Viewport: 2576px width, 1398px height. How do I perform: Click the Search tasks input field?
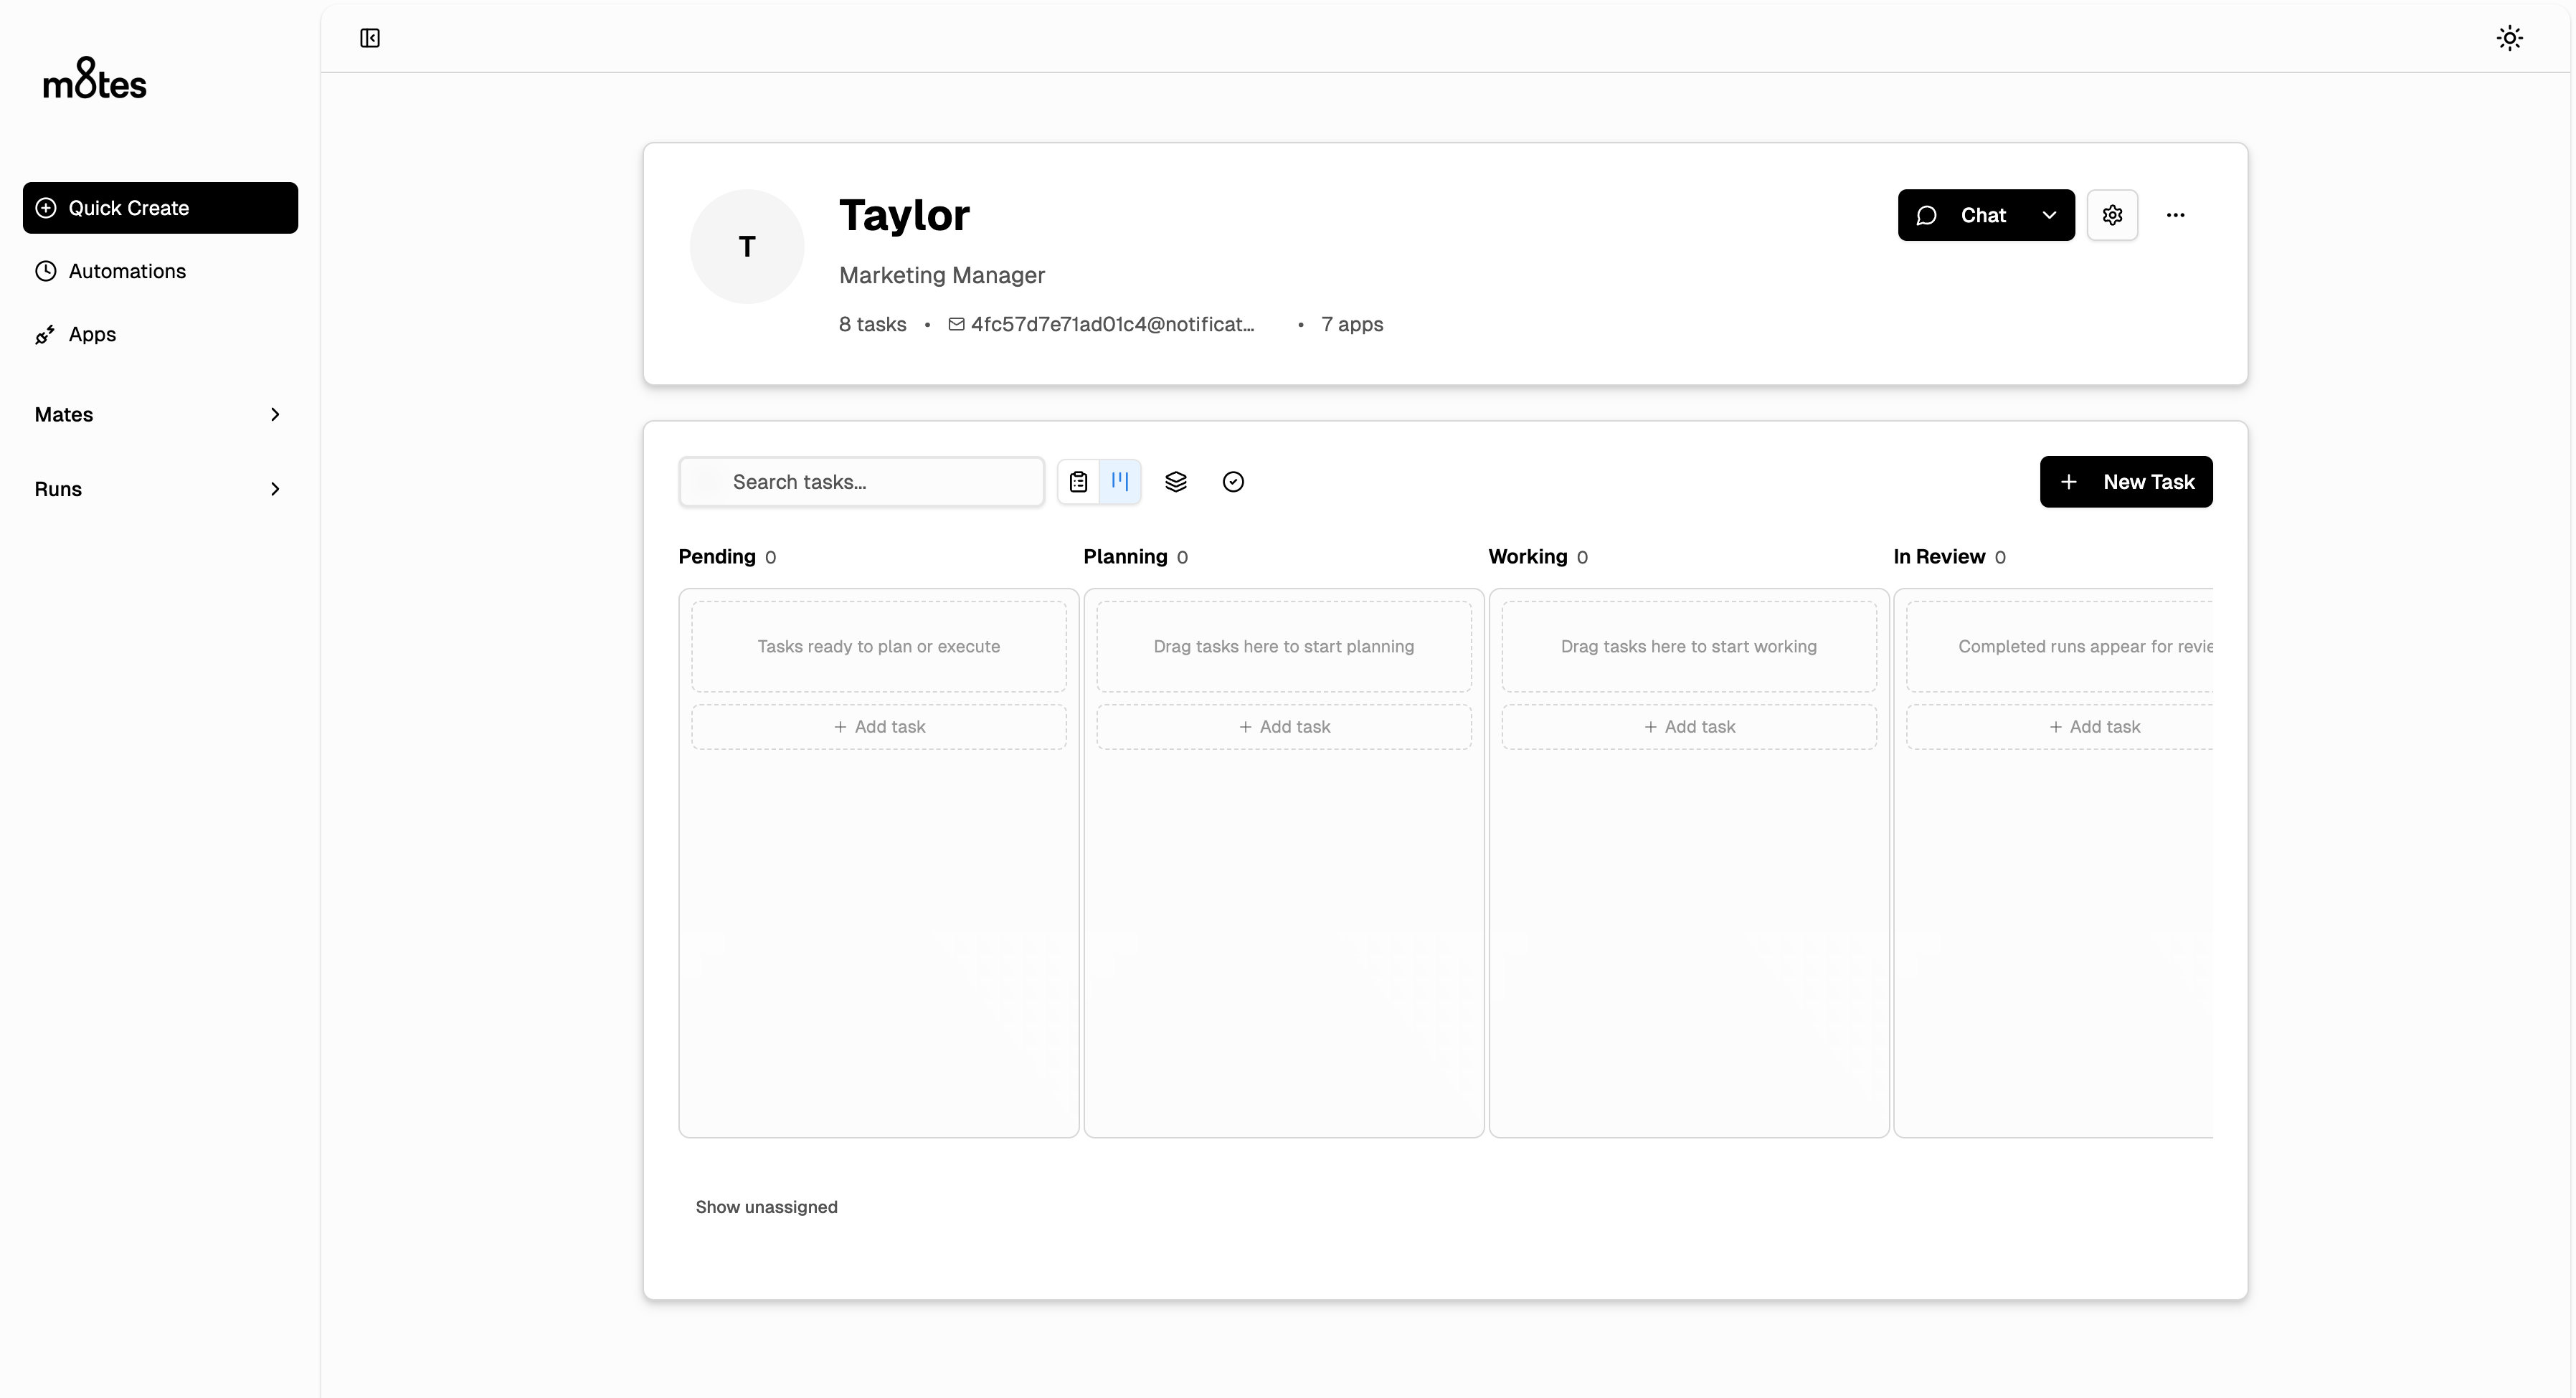pos(860,481)
